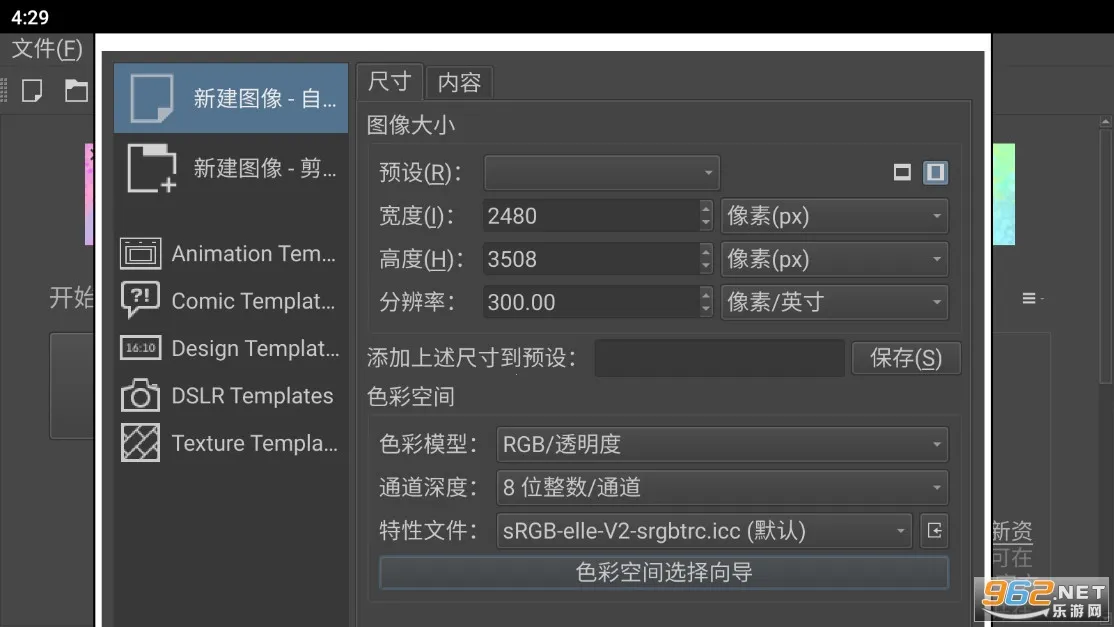Select the new image from clipboard icon
The image size is (1114, 627).
pos(151,168)
